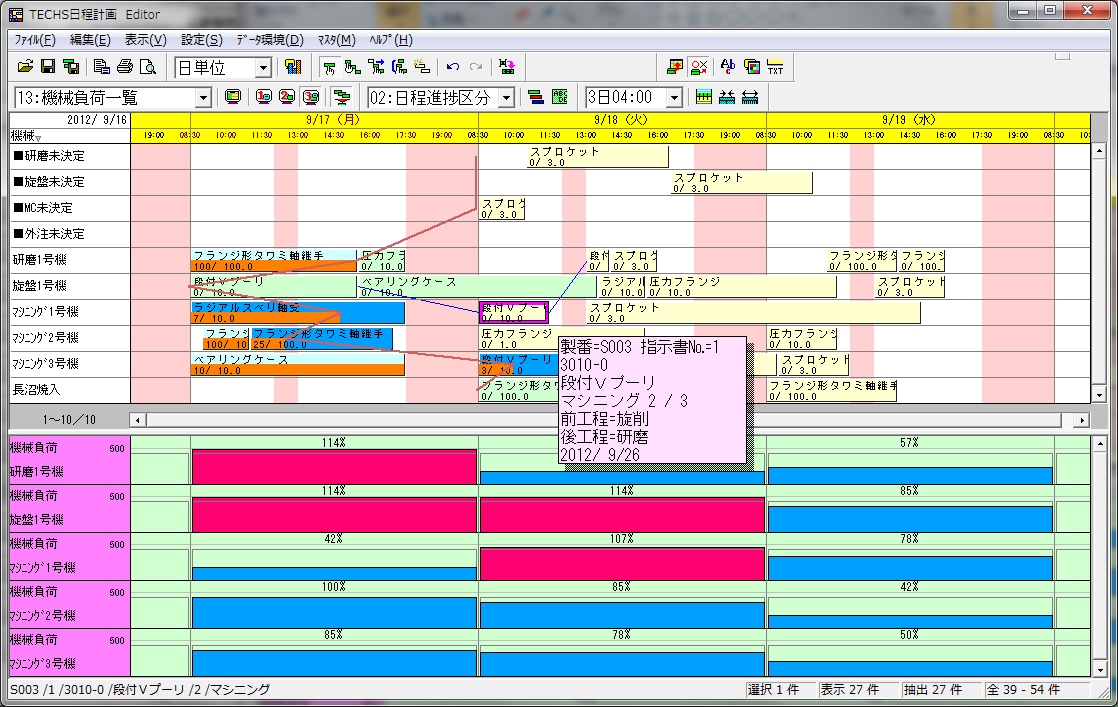Open the 設定(S) menu
This screenshot has width=1118, height=707.
pyautogui.click(x=202, y=40)
